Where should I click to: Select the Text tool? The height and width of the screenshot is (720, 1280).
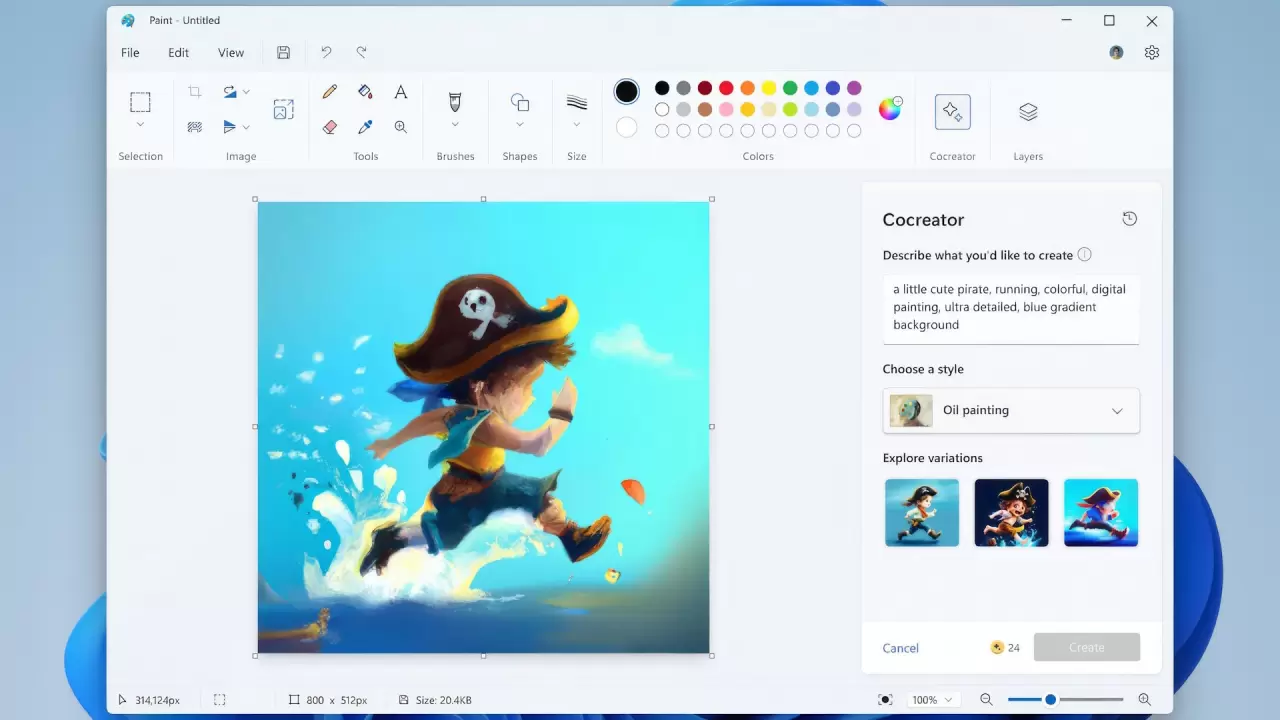(400, 91)
